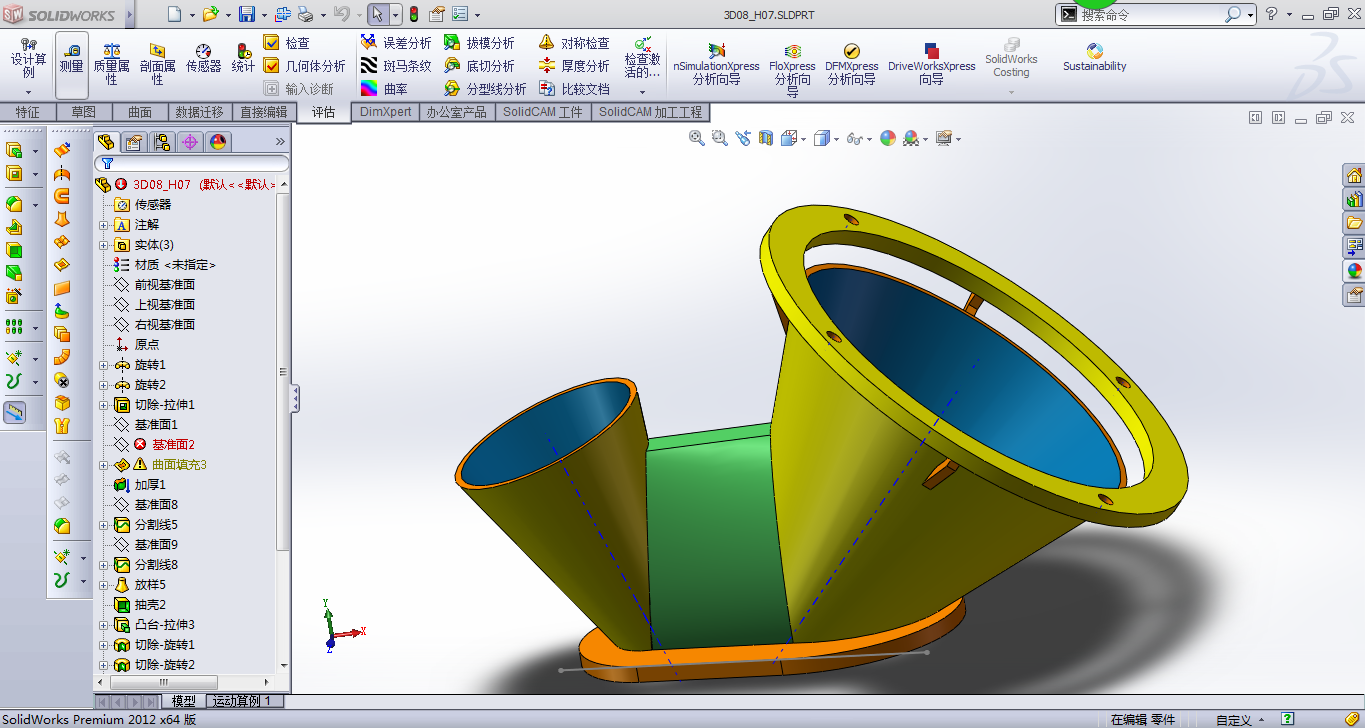Run 厚度分析 thickness analysis
This screenshot has width=1365, height=728.
pos(574,66)
